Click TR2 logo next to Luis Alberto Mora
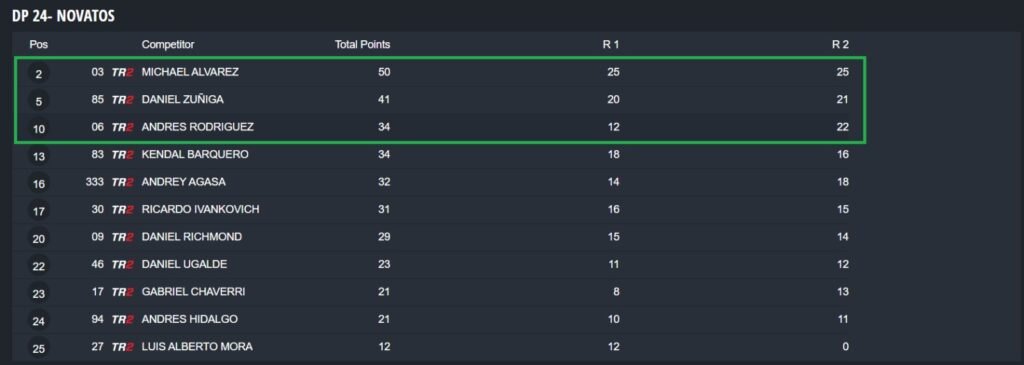Screen dimensions: 1024x365 (123, 347)
